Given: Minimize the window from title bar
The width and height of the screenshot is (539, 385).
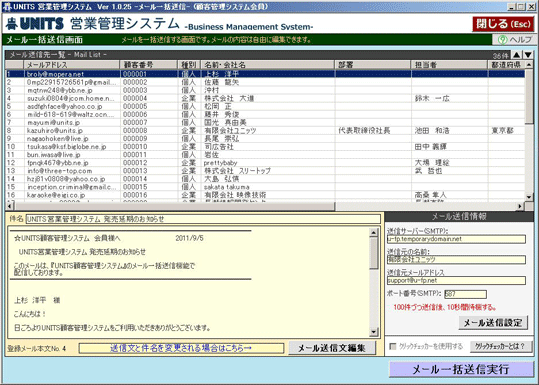Looking at the screenshot, I should coord(512,7).
